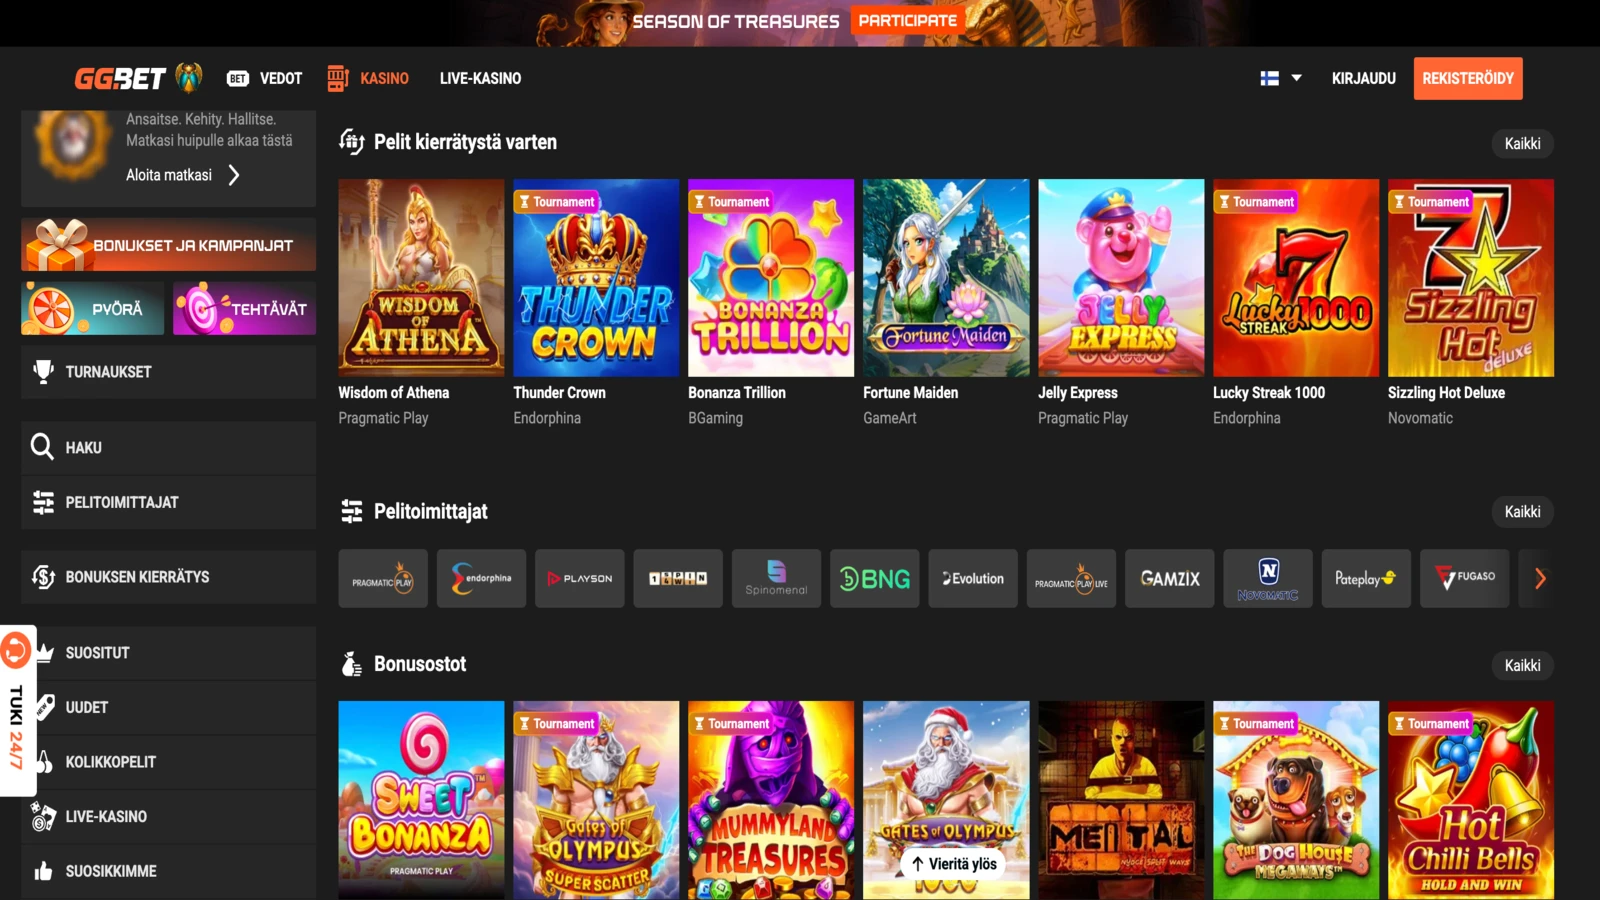Image resolution: width=1600 pixels, height=900 pixels.
Task: Click Vieritä ylös scroll-up button
Action: [x=955, y=864]
